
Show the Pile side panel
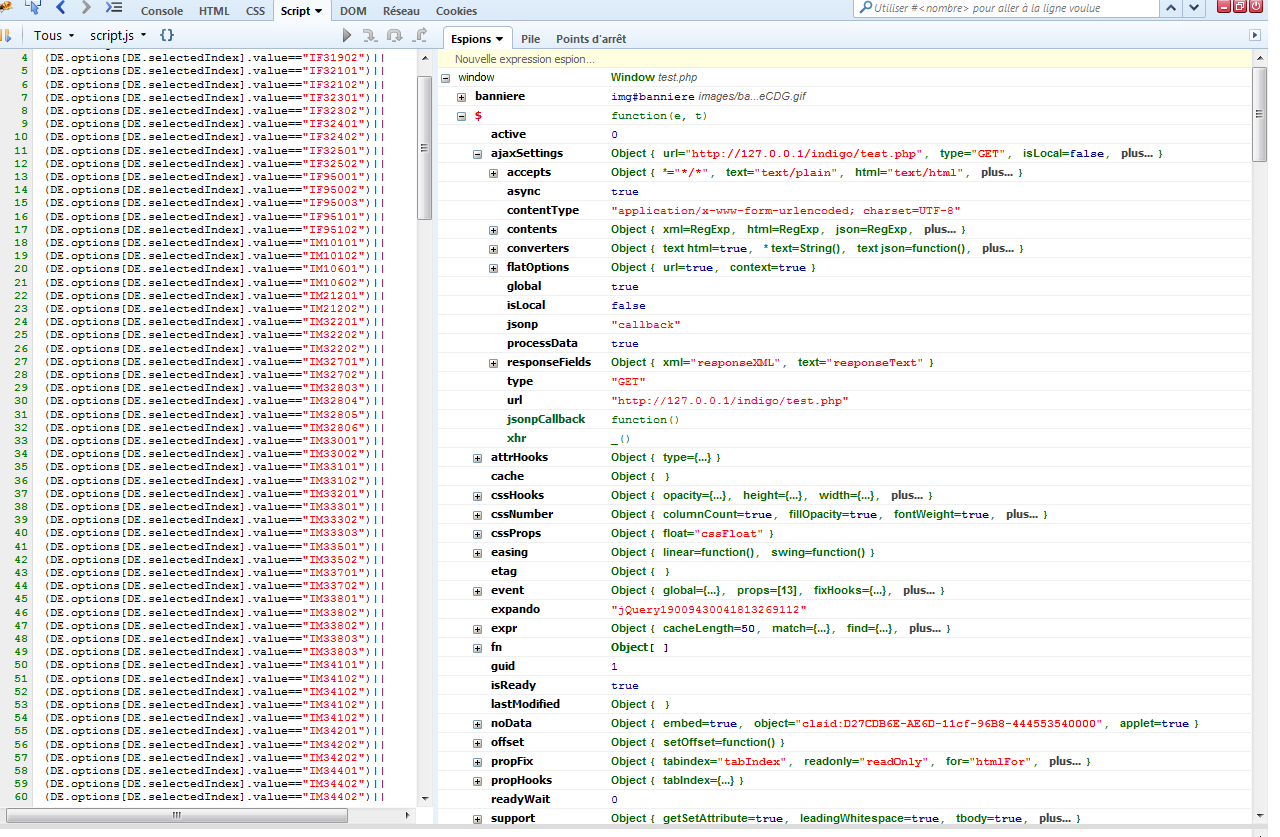(530, 38)
